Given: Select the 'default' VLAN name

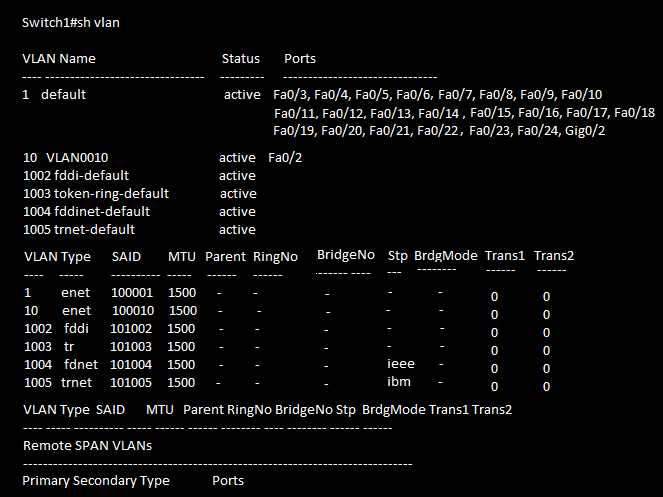Looking at the screenshot, I should click(63, 95).
